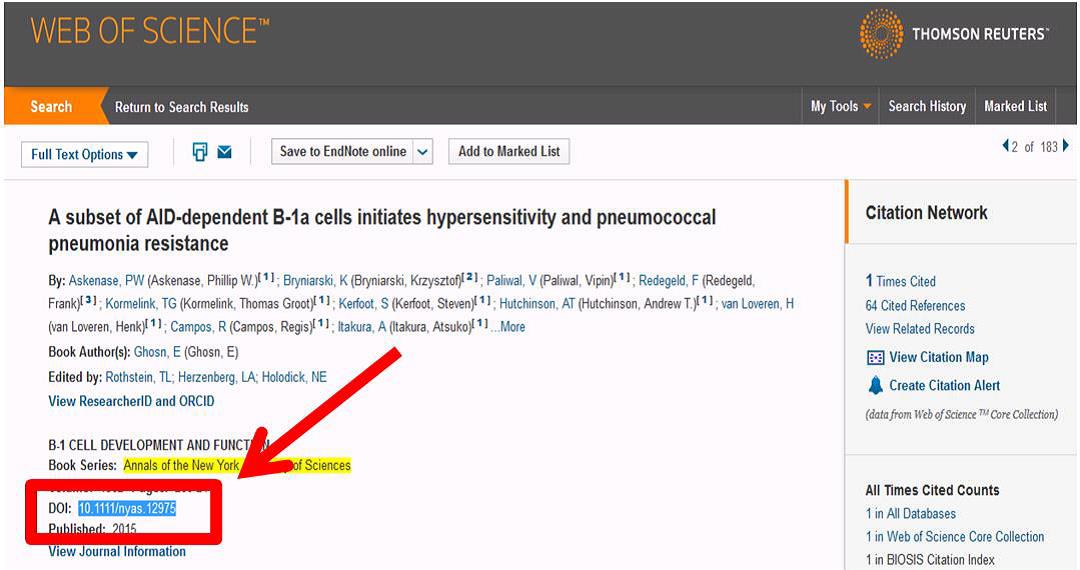This screenshot has width=1080, height=570.
Task: Open Search History
Action: pos(927,106)
